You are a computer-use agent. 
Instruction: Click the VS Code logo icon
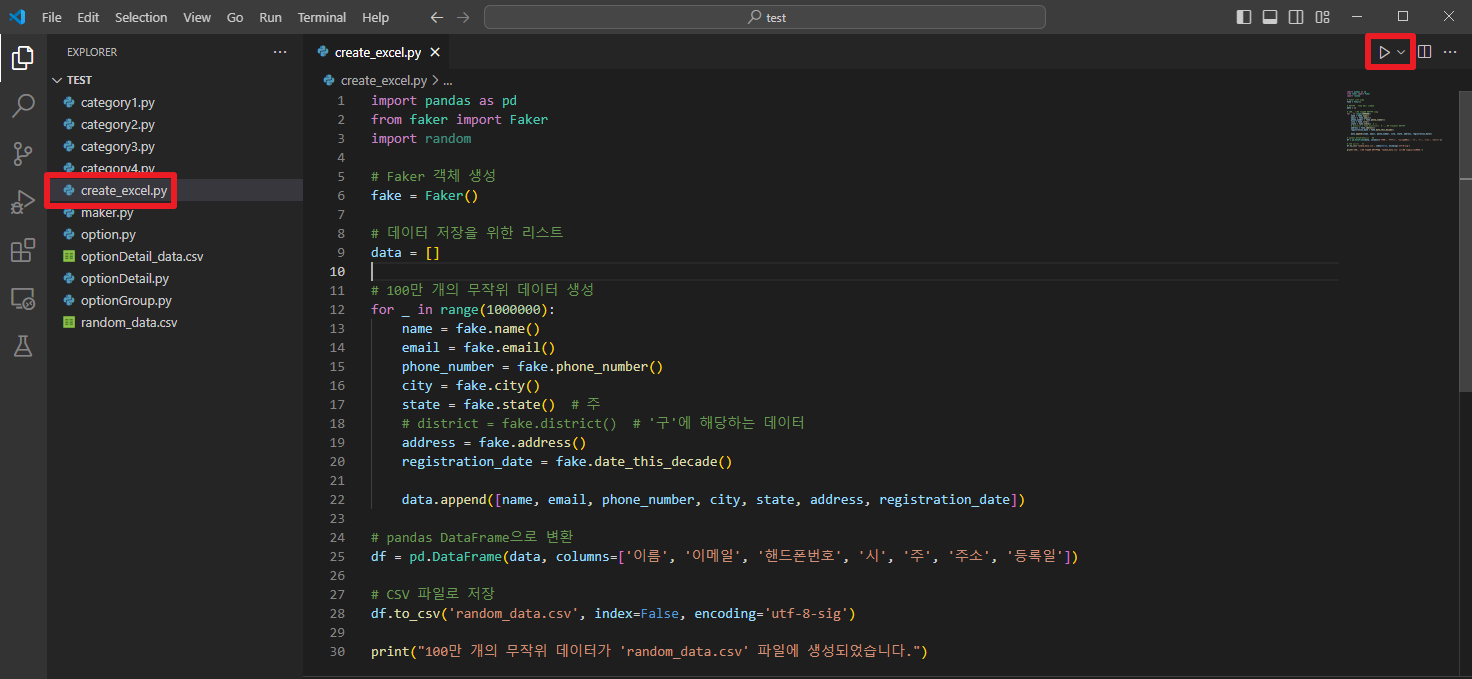point(17,17)
